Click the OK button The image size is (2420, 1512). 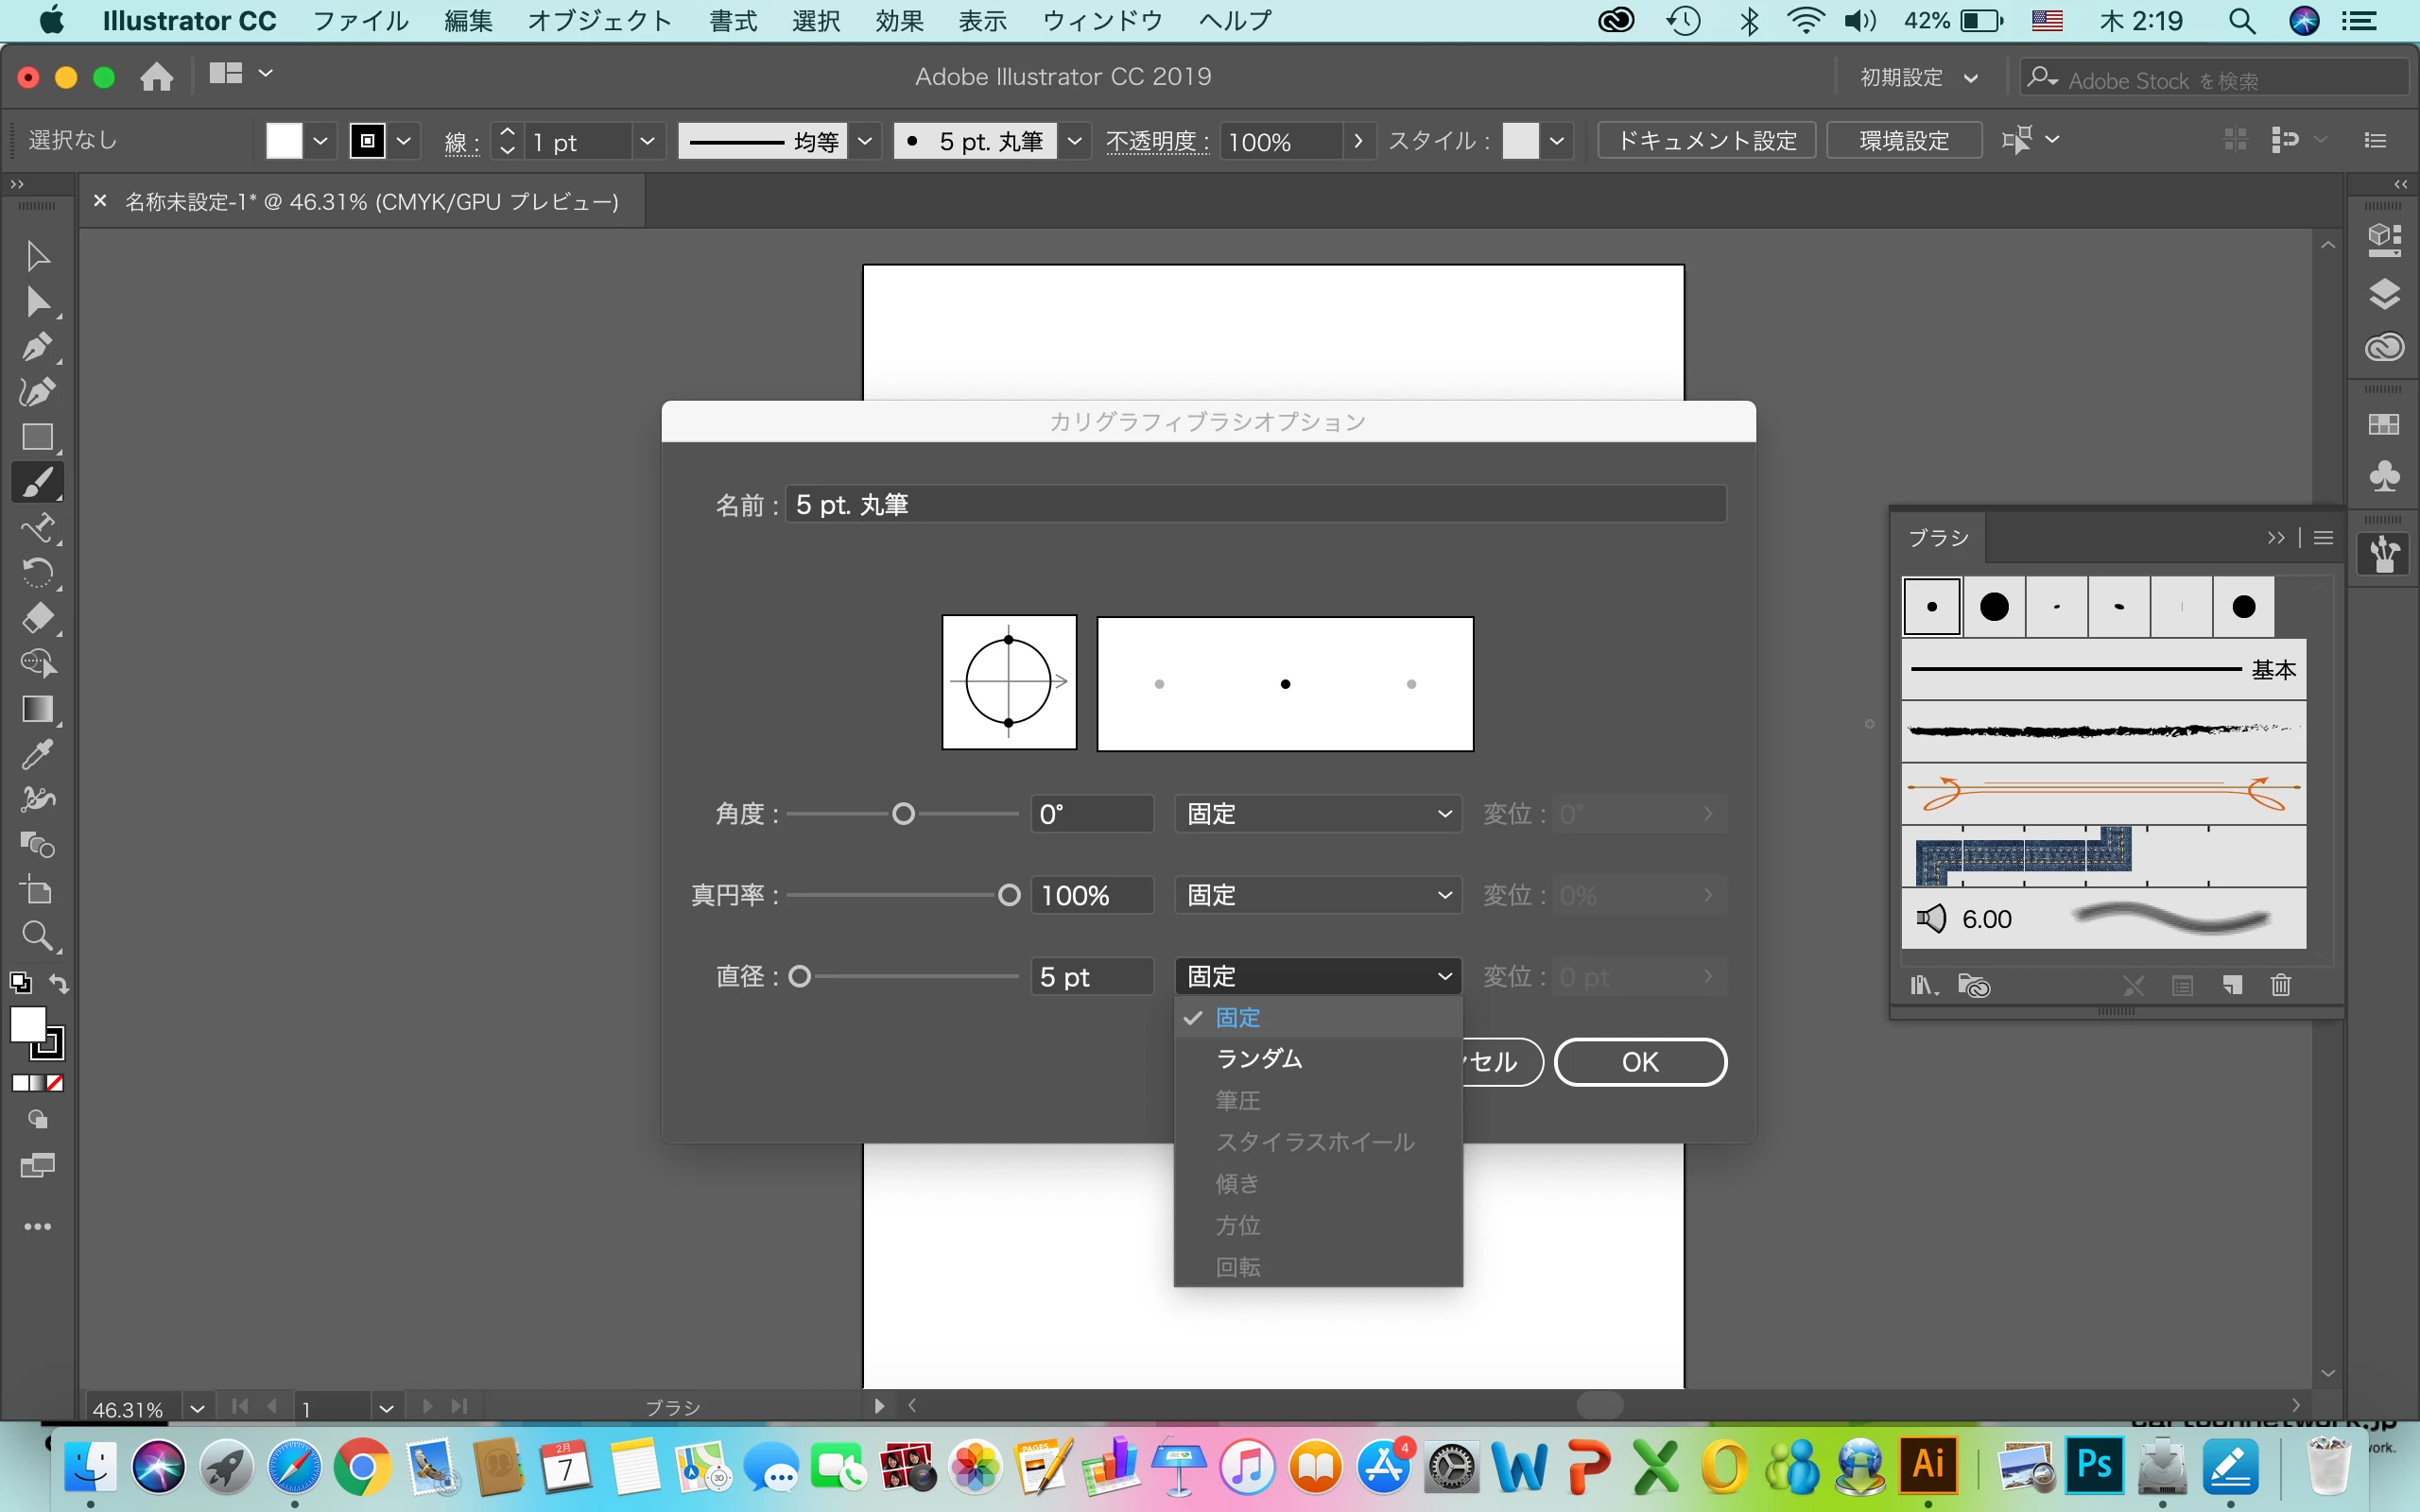point(1639,1062)
